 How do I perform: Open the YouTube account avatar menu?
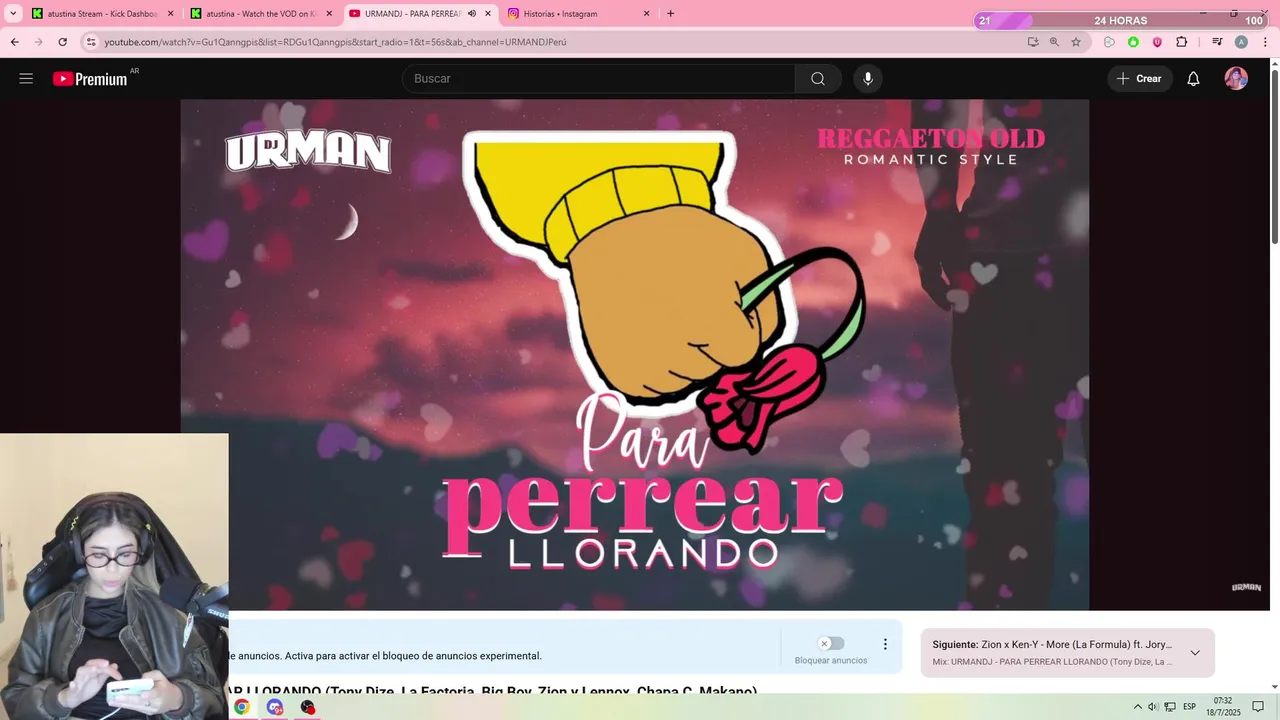pyautogui.click(x=1236, y=79)
